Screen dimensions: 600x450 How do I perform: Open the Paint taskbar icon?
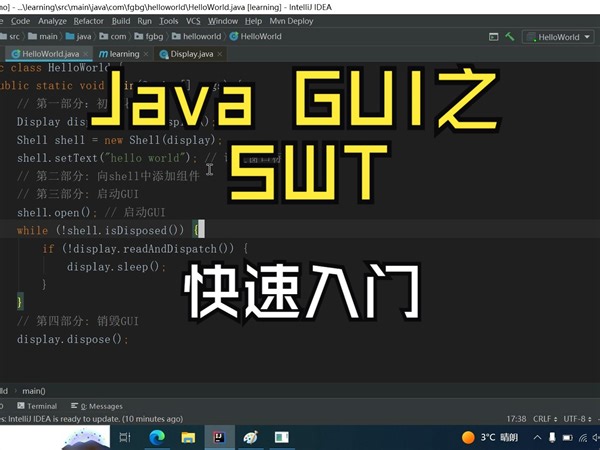click(x=251, y=437)
